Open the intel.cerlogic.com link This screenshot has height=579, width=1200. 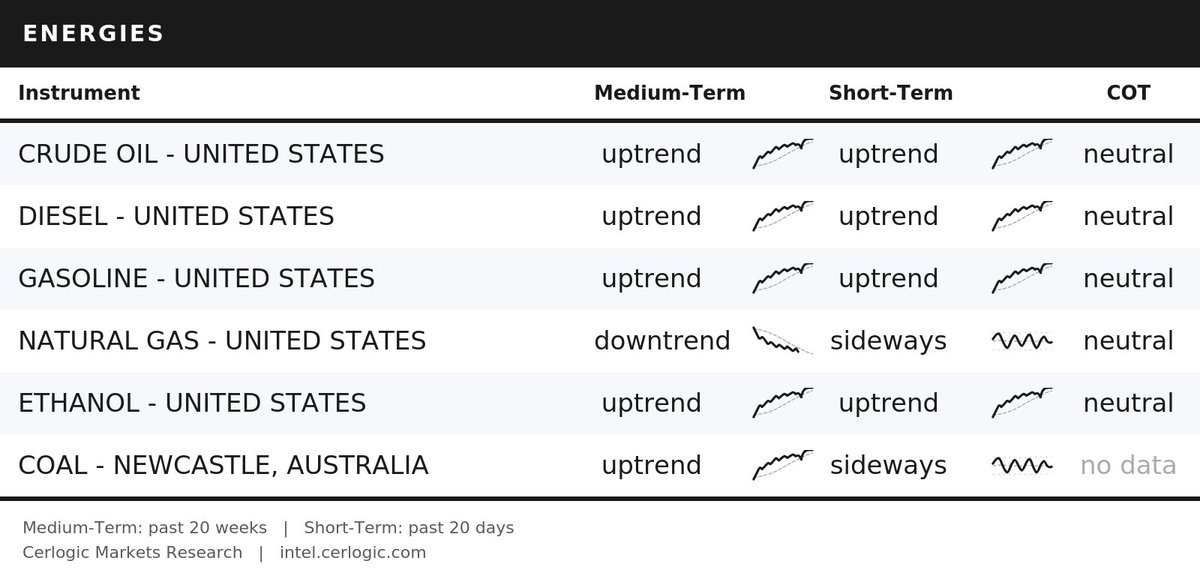(x=353, y=552)
